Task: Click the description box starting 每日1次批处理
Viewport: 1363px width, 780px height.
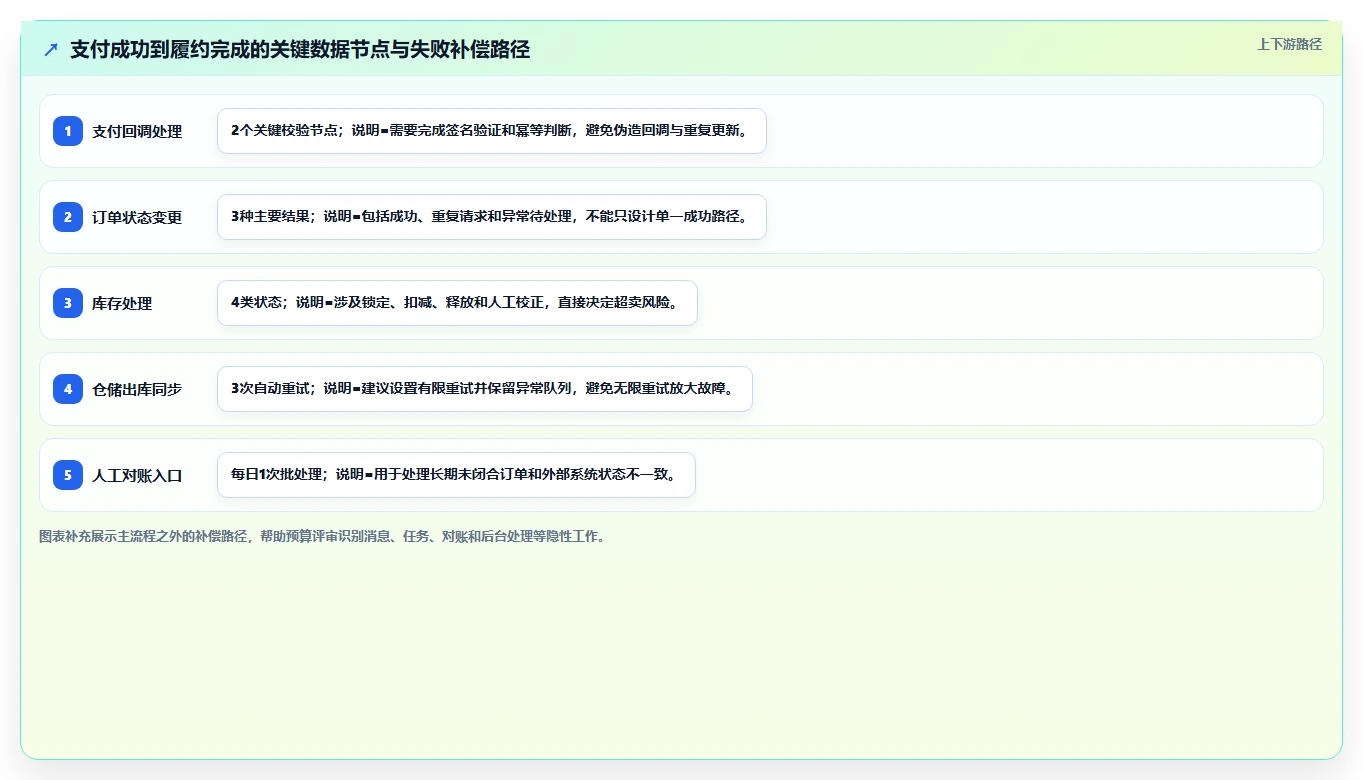Action: click(x=456, y=475)
